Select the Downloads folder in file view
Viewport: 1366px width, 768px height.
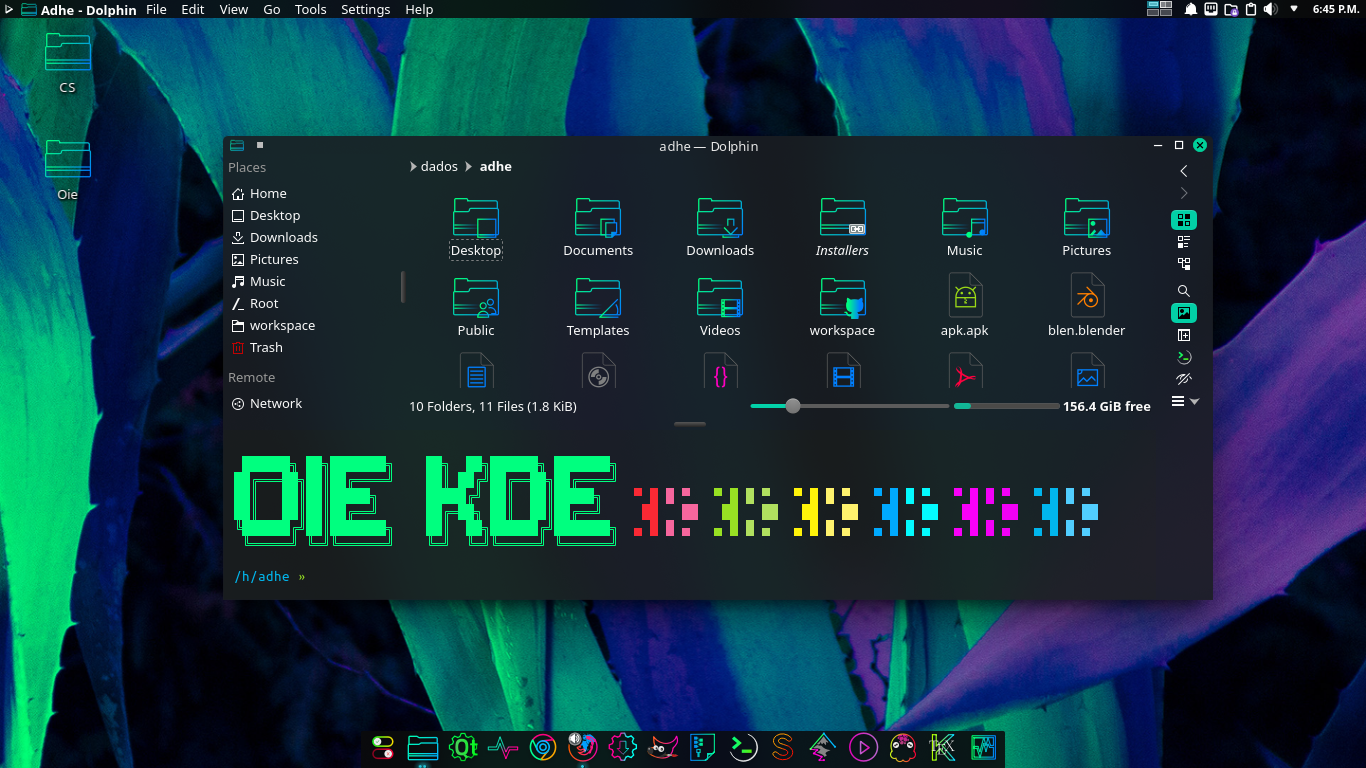(x=720, y=228)
